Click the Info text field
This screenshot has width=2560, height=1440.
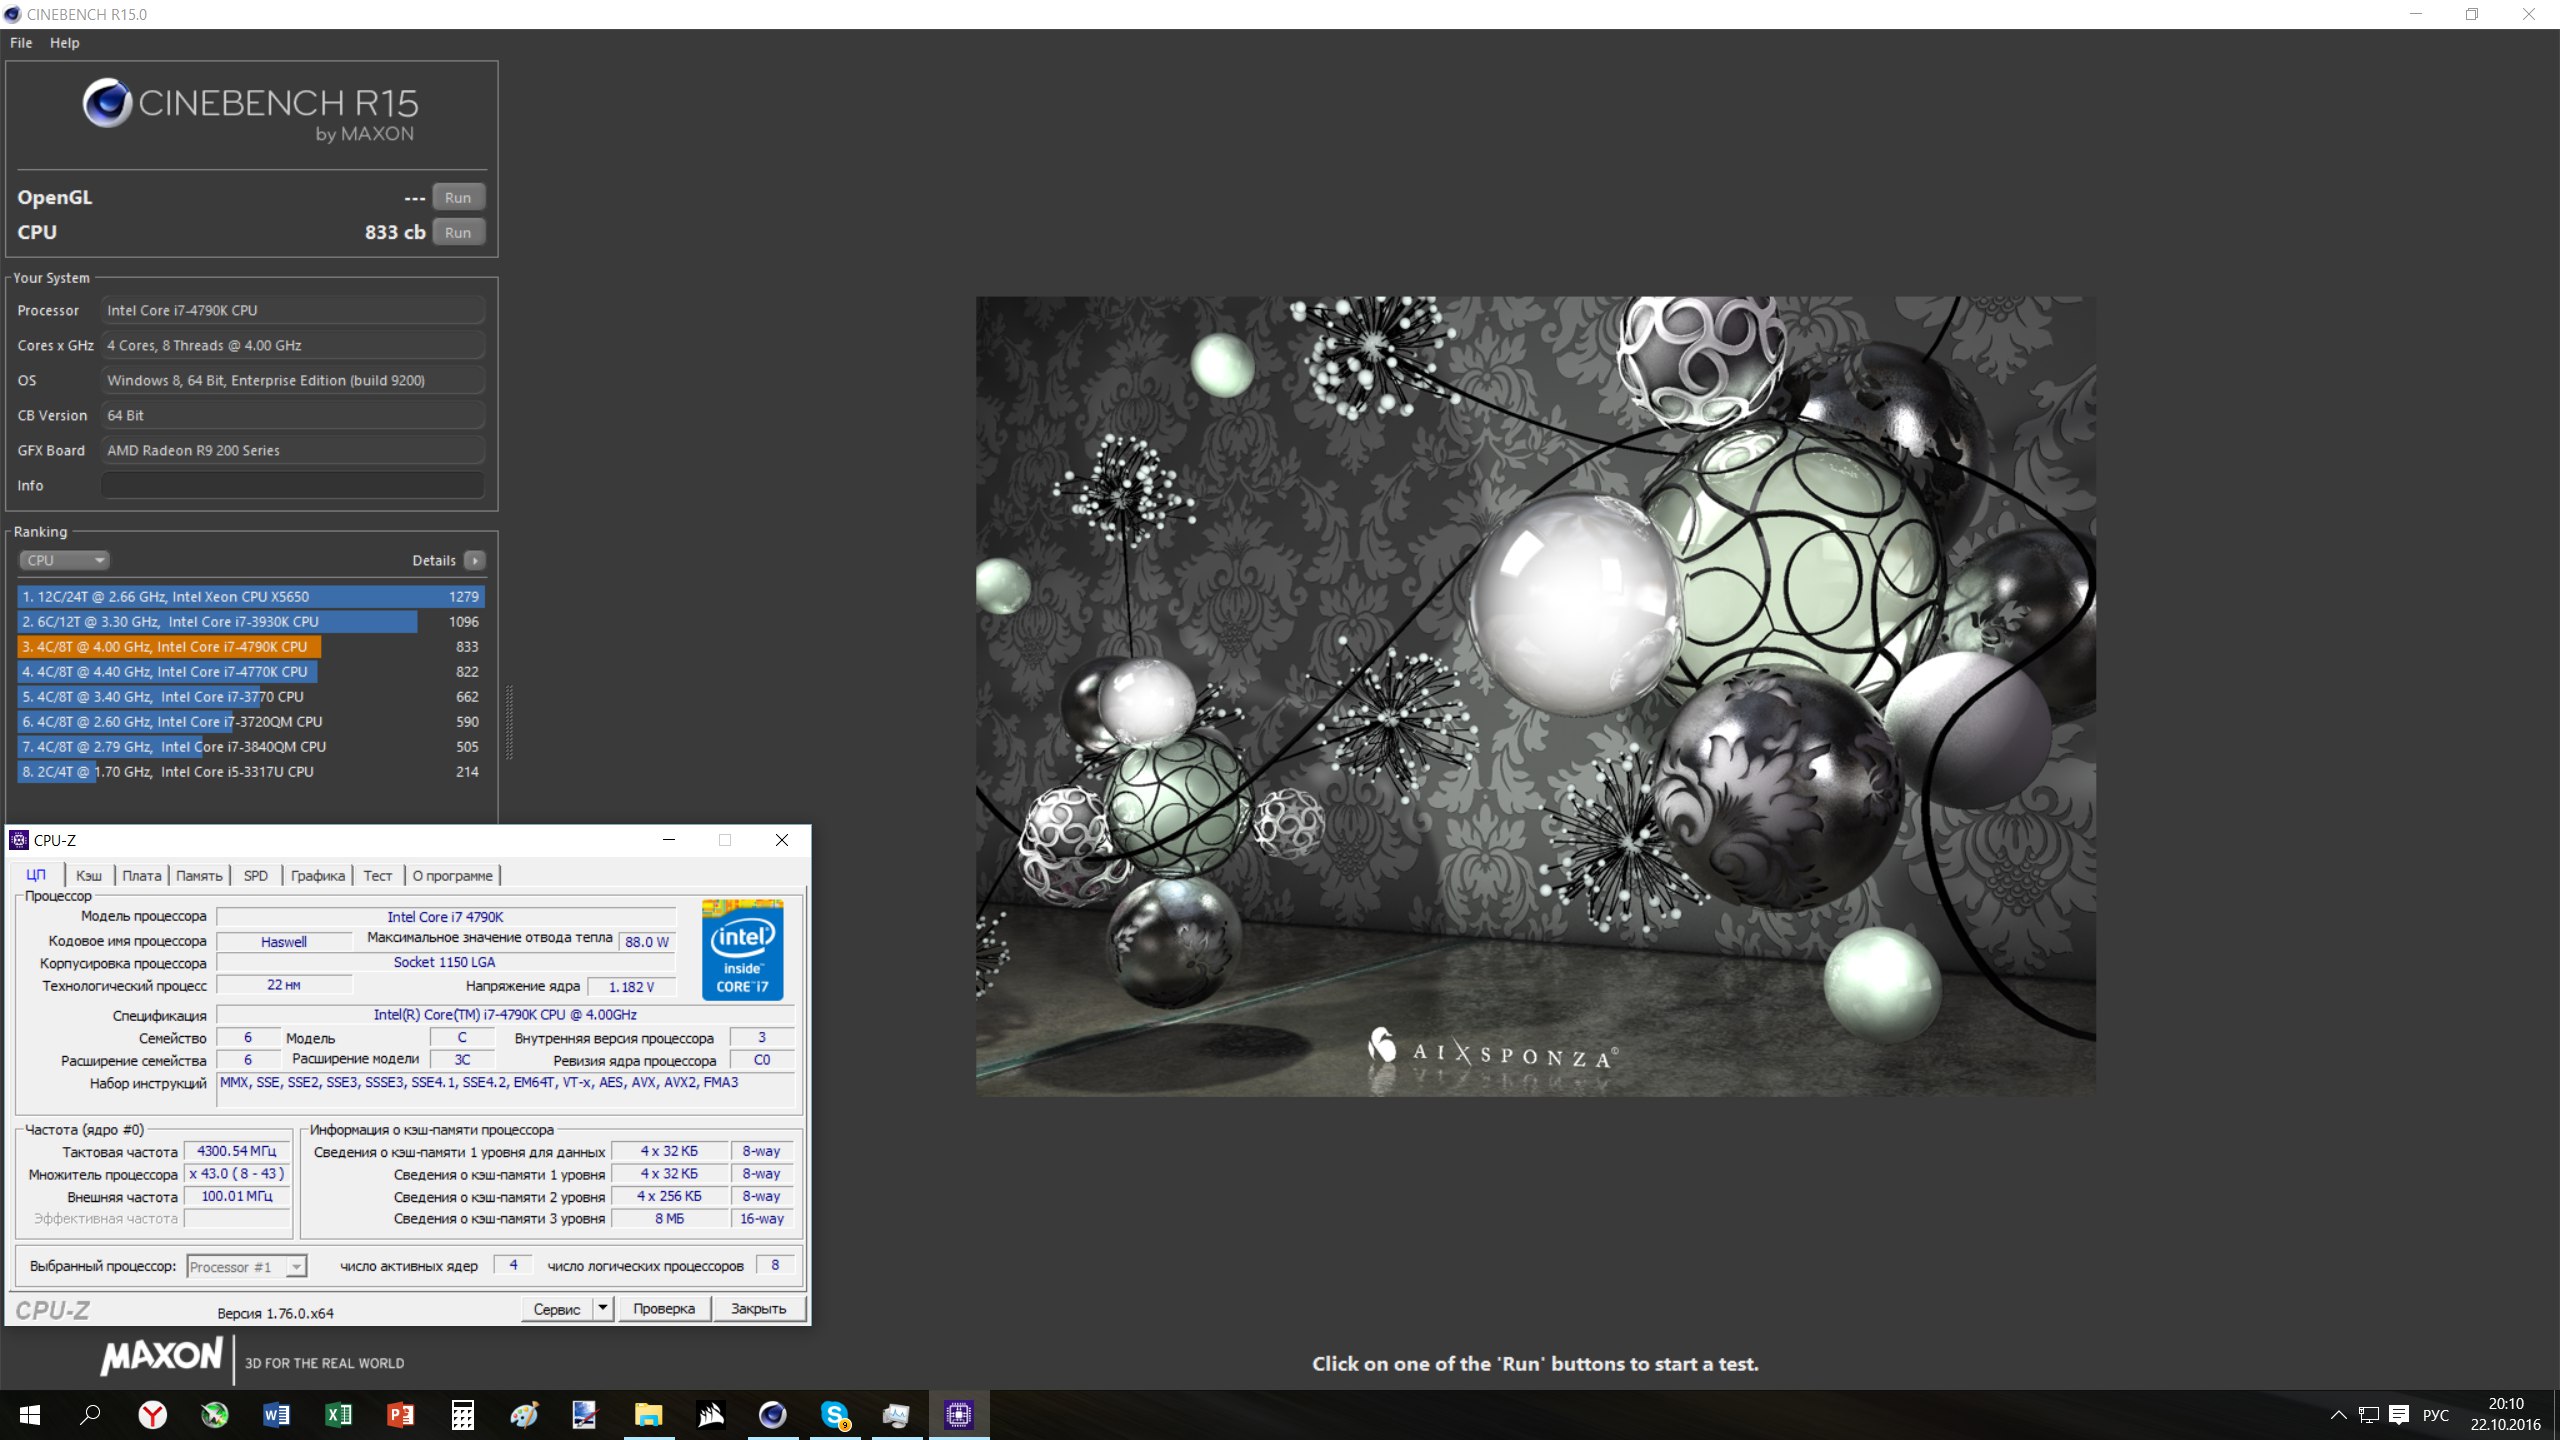[292, 485]
